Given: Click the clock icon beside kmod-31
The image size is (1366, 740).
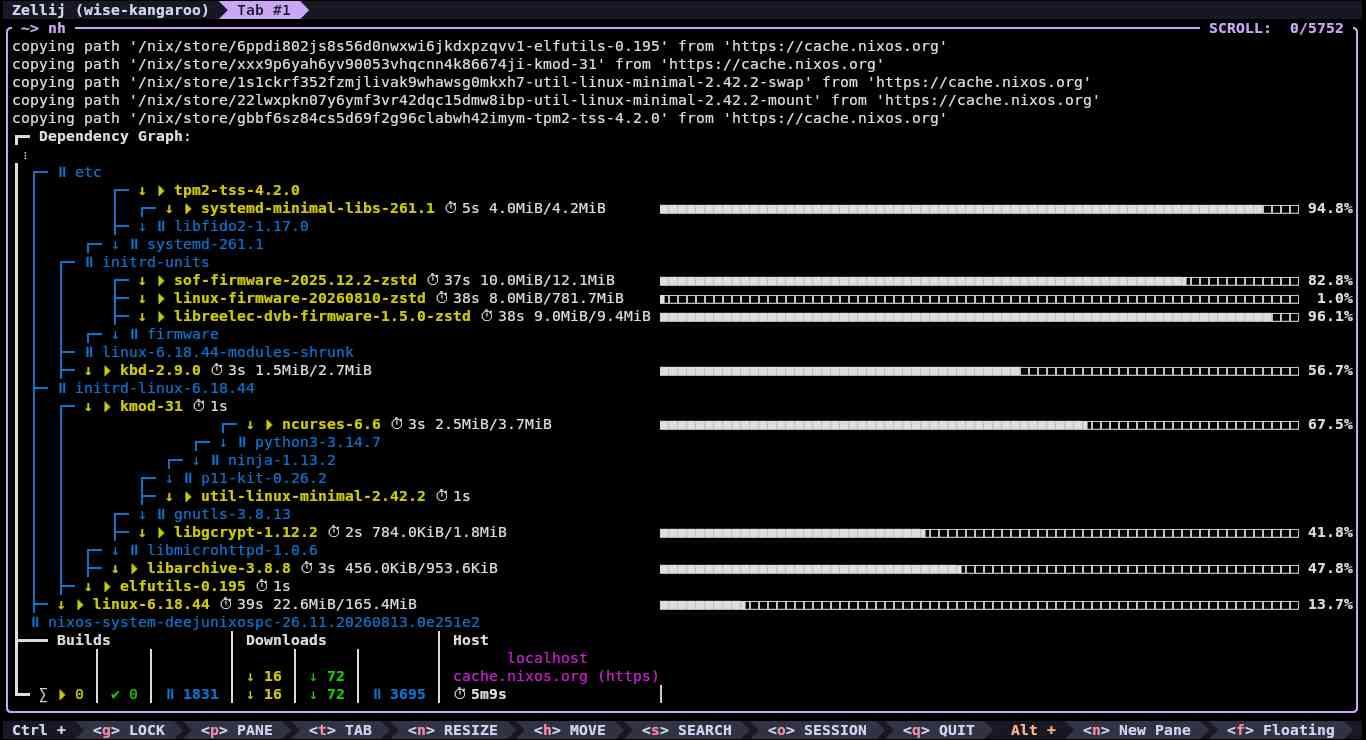Looking at the screenshot, I should [x=198, y=406].
